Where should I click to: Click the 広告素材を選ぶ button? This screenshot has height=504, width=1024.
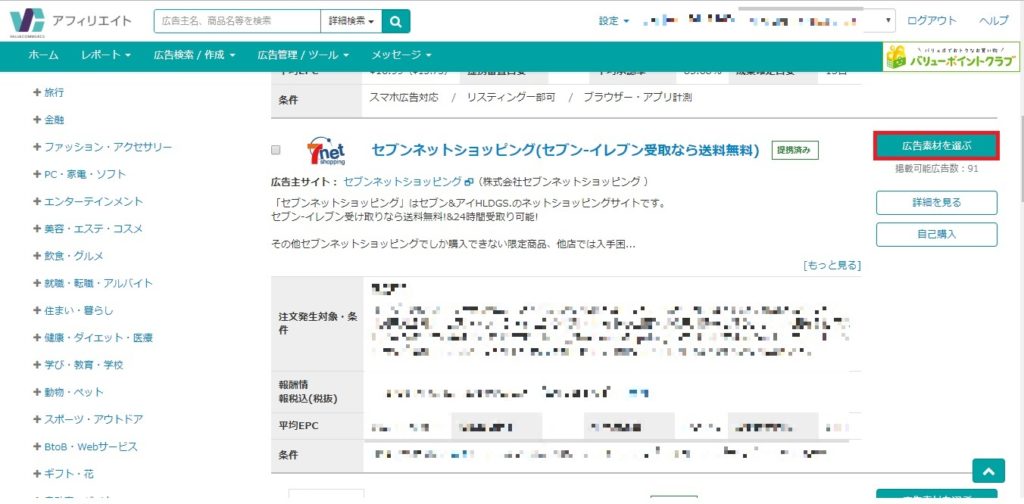[x=936, y=146]
